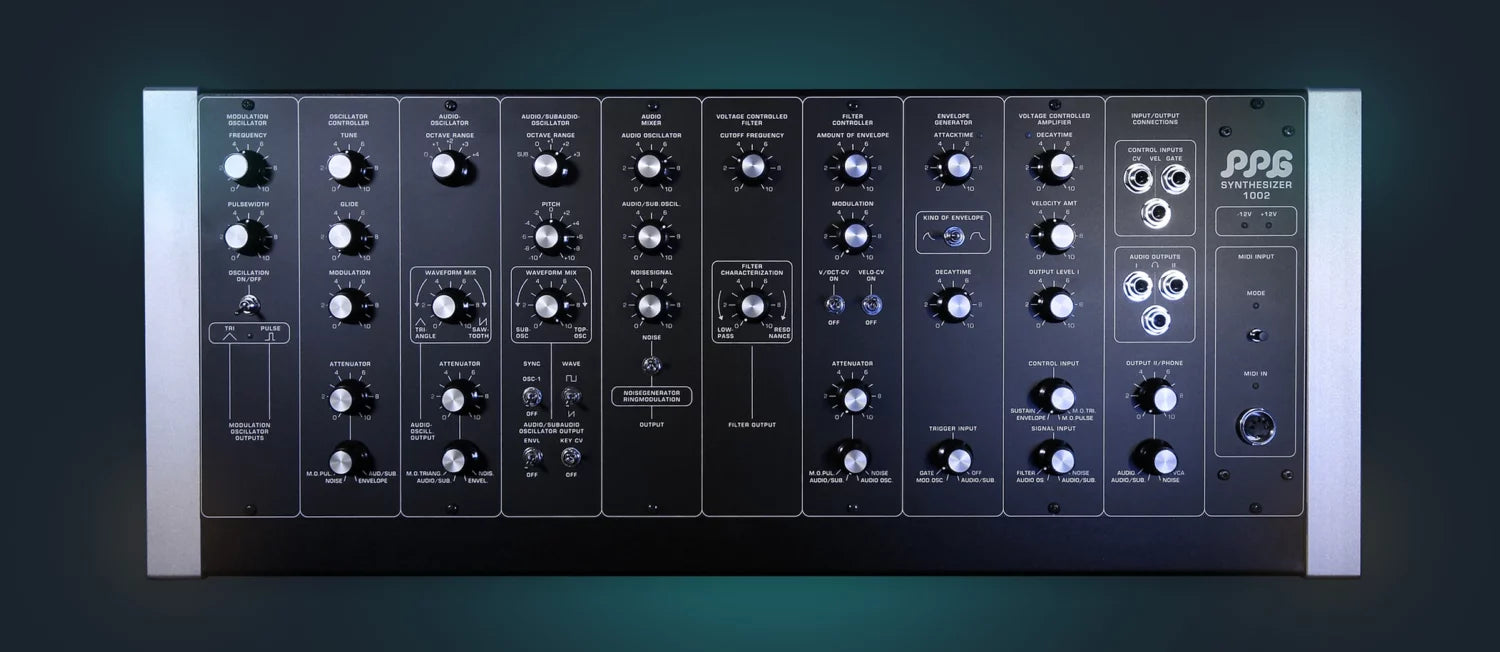Toggle the VELO.CV switch

pos(871,303)
